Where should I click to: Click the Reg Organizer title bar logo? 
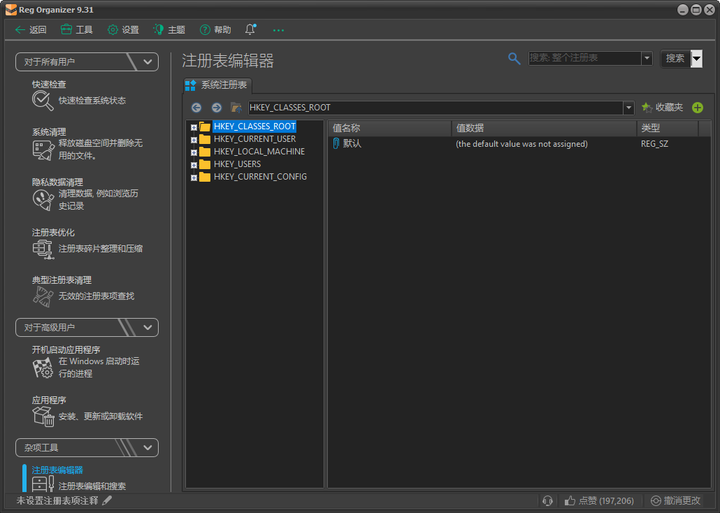(x=11, y=10)
